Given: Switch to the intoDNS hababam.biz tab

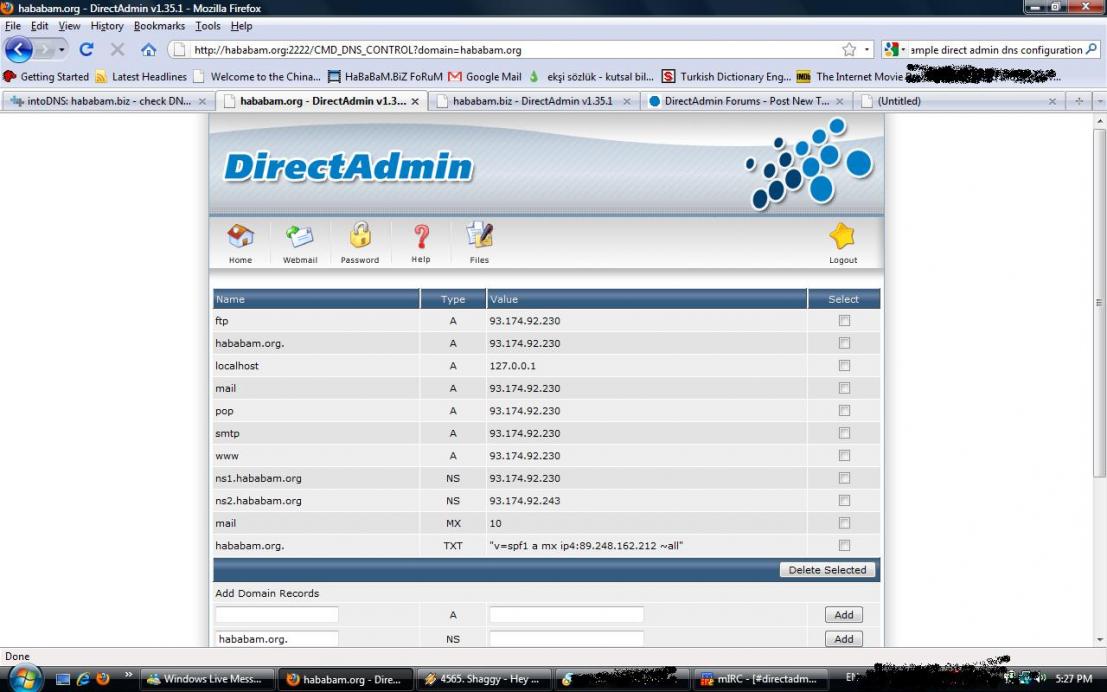Looking at the screenshot, I should [108, 101].
